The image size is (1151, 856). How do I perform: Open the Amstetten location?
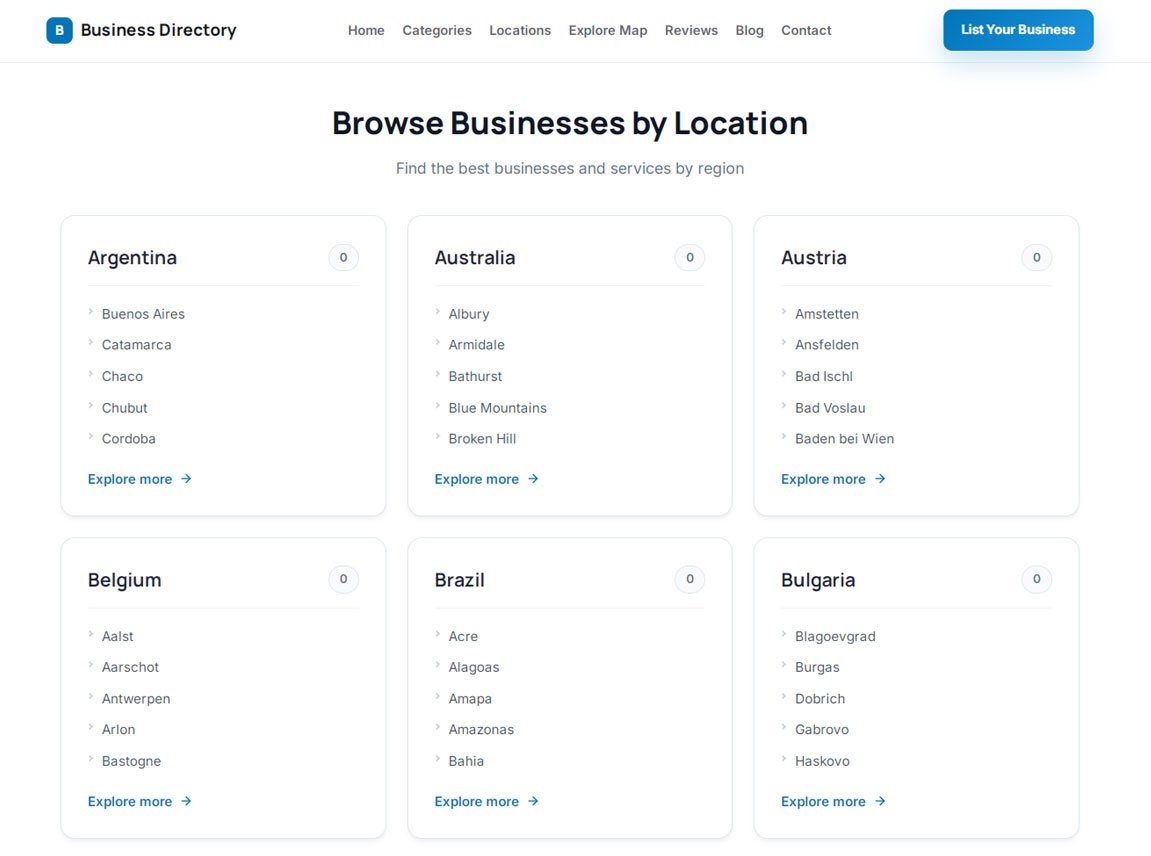pos(827,313)
